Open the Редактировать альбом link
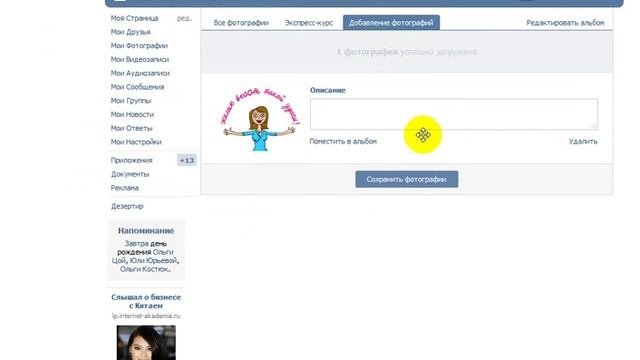 (x=565, y=23)
